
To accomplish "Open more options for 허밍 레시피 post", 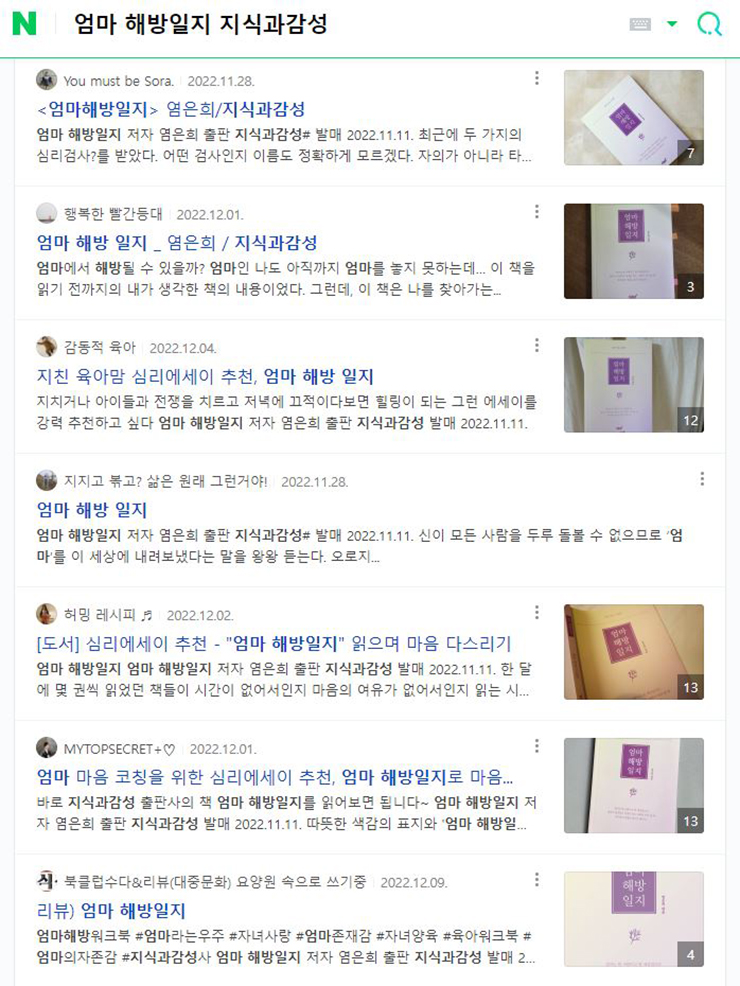I will (536, 612).
